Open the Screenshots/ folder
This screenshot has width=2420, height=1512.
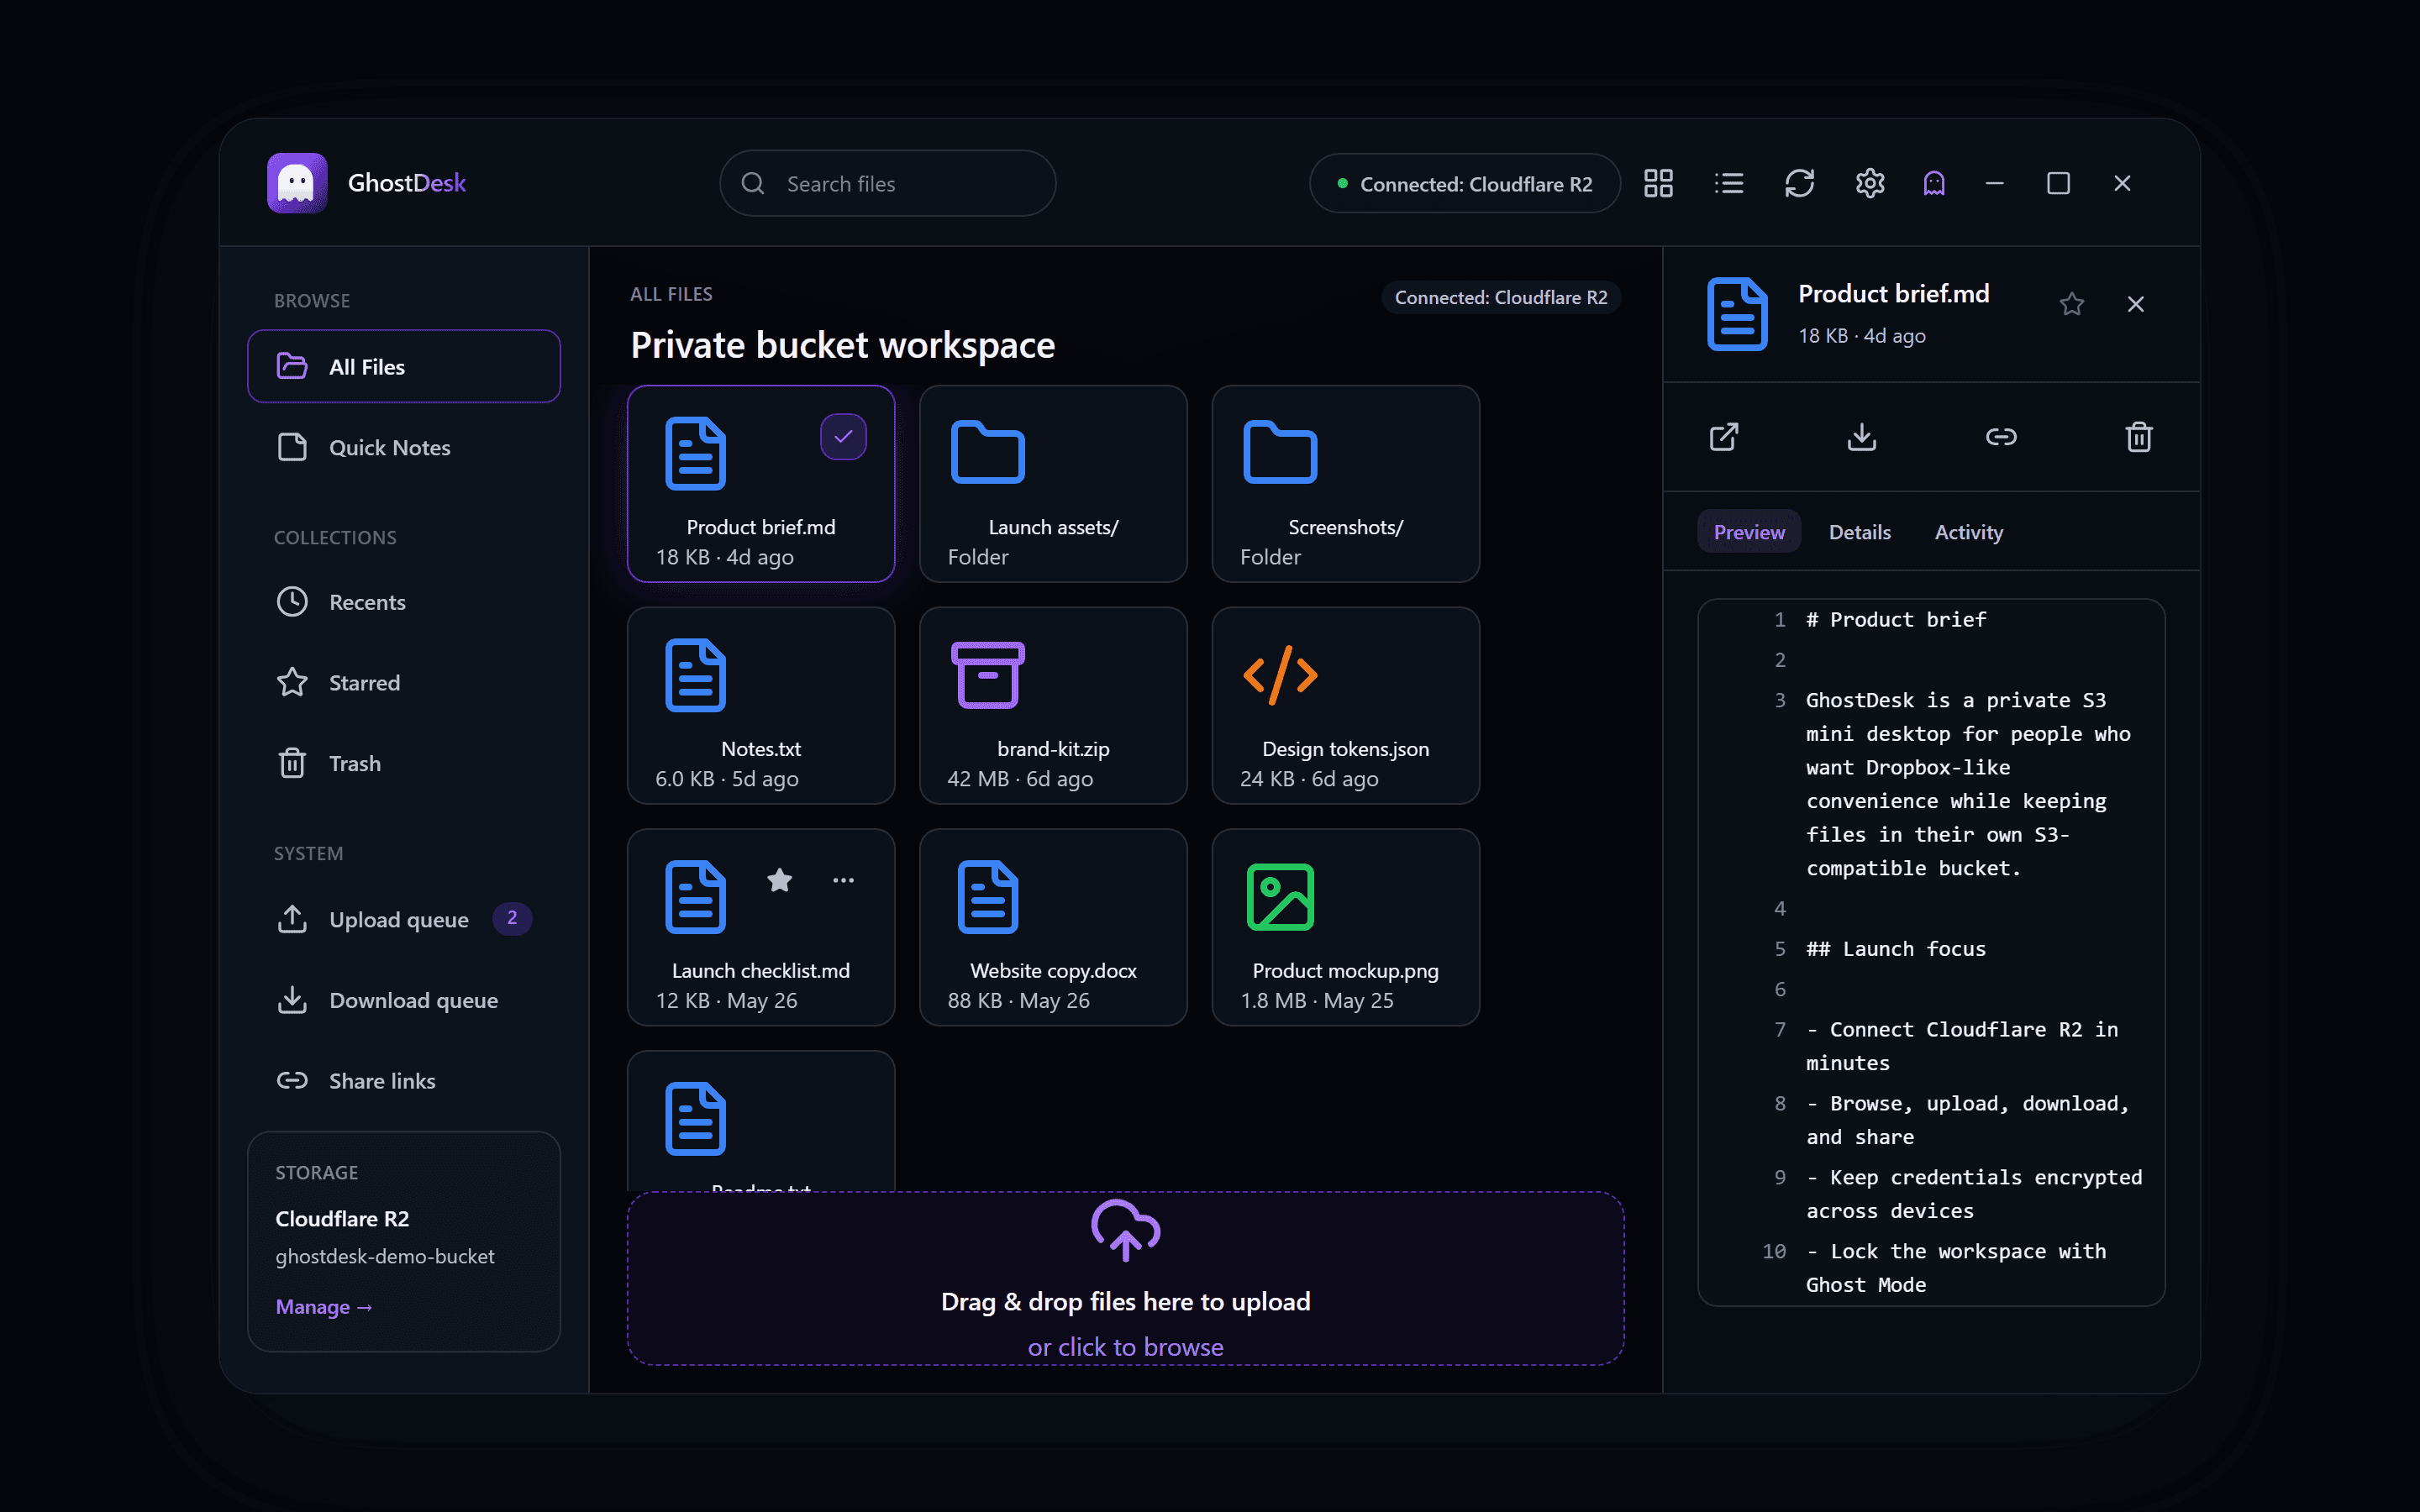click(x=1346, y=484)
